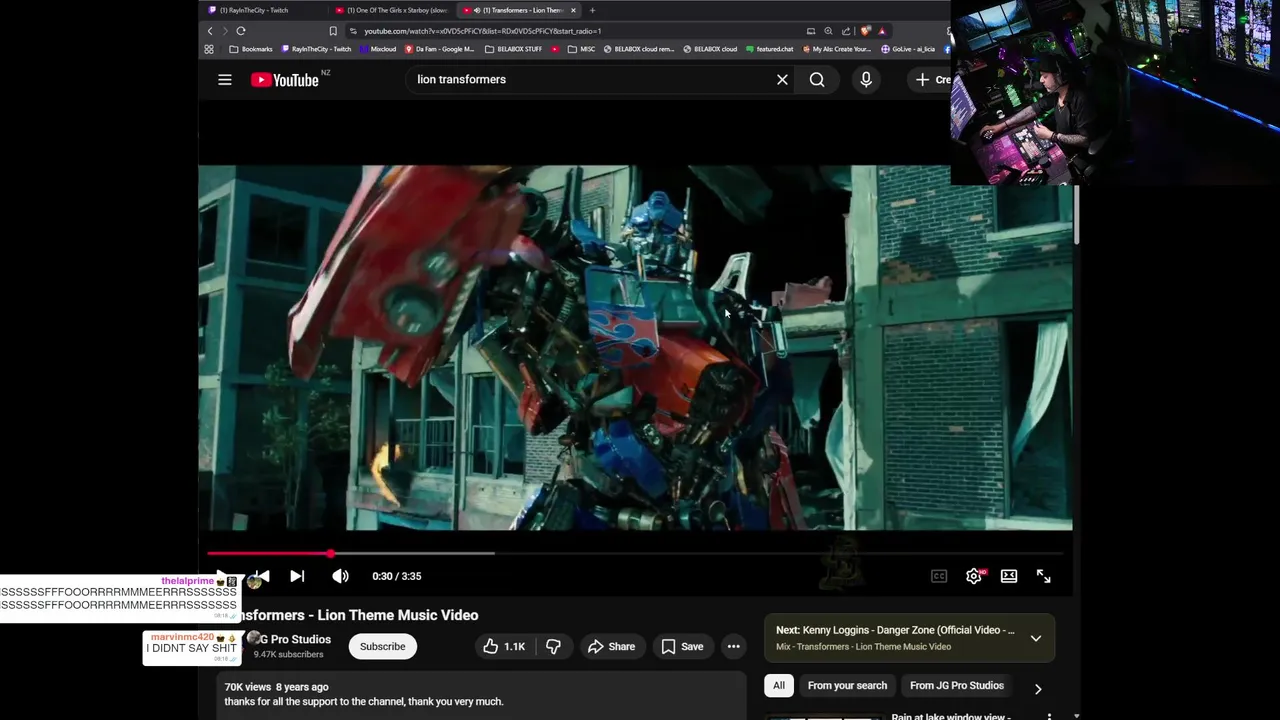Click the YouTube icon bookmark
This screenshot has width=1280, height=720.
tap(555, 49)
